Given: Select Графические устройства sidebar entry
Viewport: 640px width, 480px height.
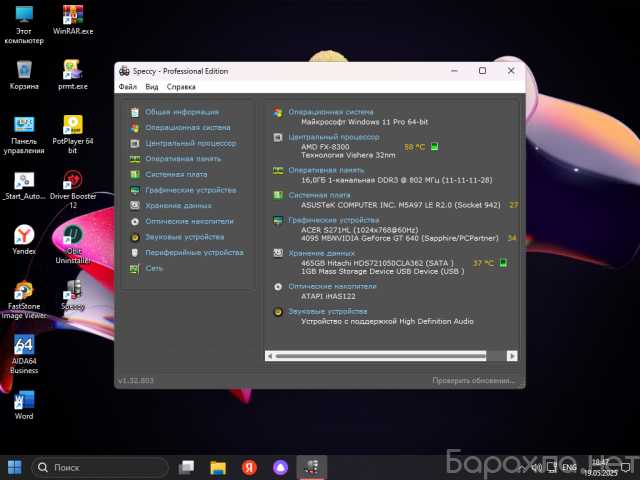Looking at the screenshot, I should pyautogui.click(x=191, y=190).
